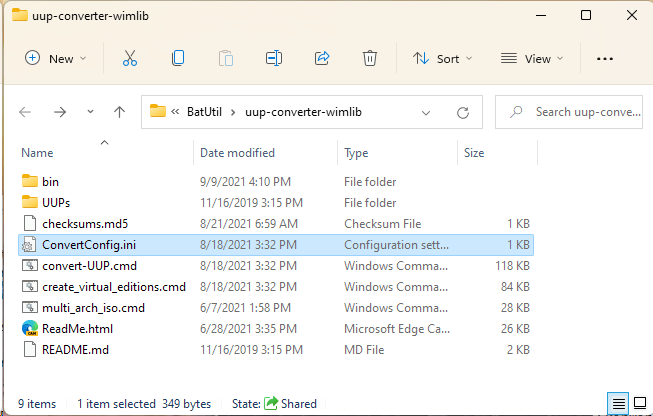Sort by Date modified column header
Screen dimensions: 653x416
point(237,153)
